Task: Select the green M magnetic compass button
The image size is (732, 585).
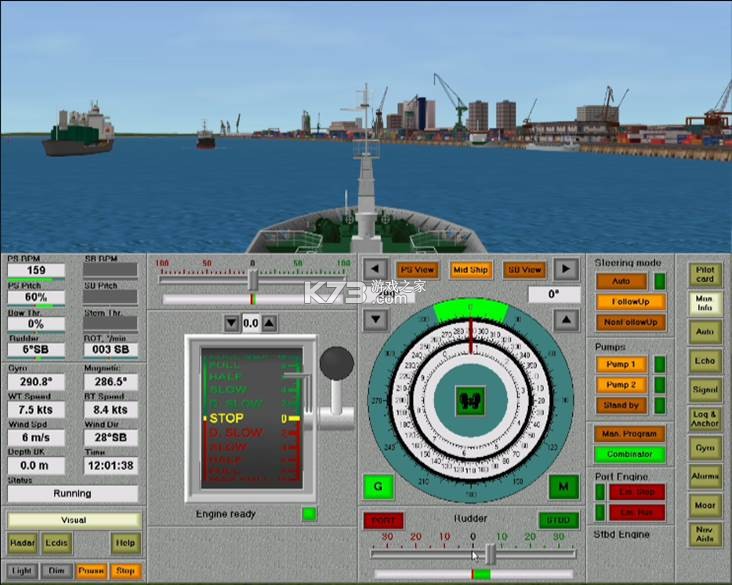Action: tap(563, 486)
